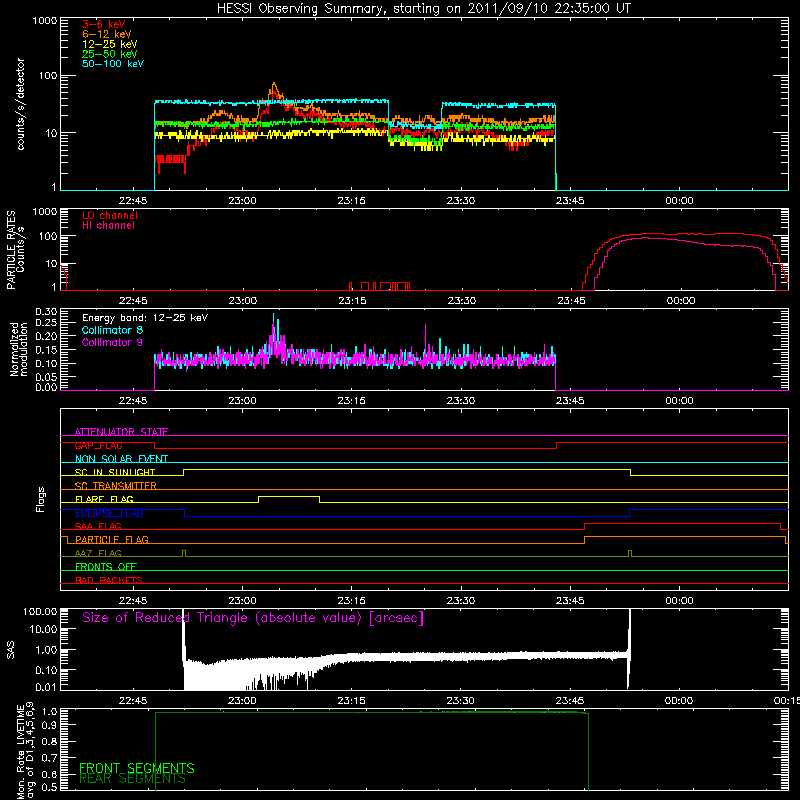
Task: Select the Collimator 9 legend label
Action: click(x=112, y=342)
